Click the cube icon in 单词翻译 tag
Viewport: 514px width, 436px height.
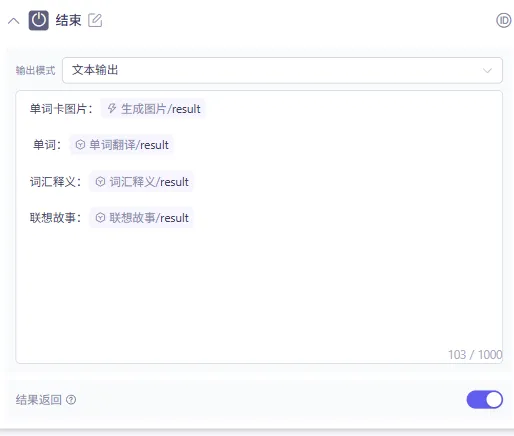pos(80,145)
